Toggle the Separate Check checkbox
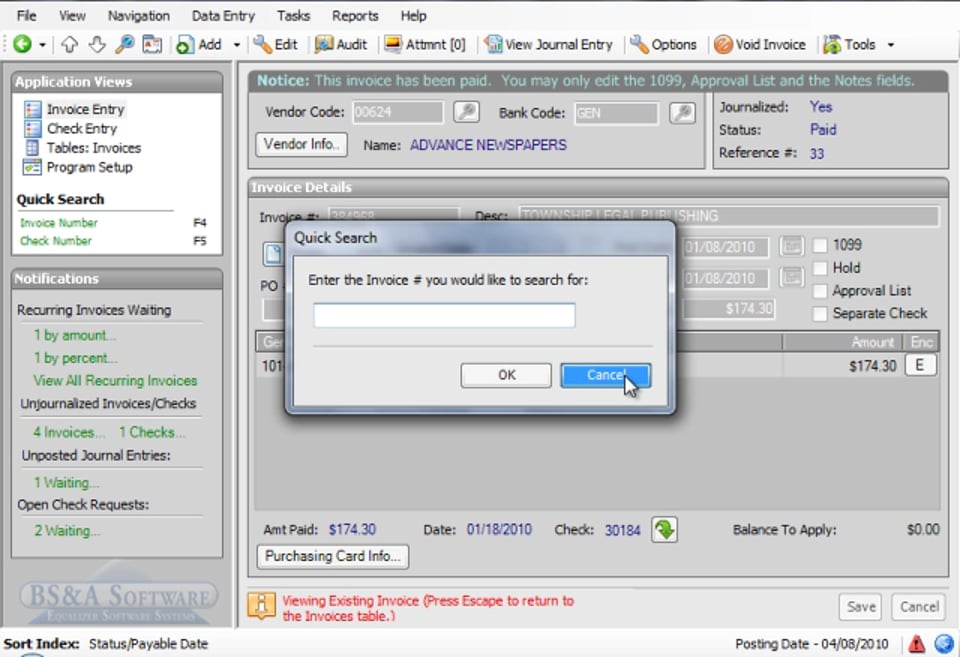This screenshot has height=657, width=960. tap(820, 313)
